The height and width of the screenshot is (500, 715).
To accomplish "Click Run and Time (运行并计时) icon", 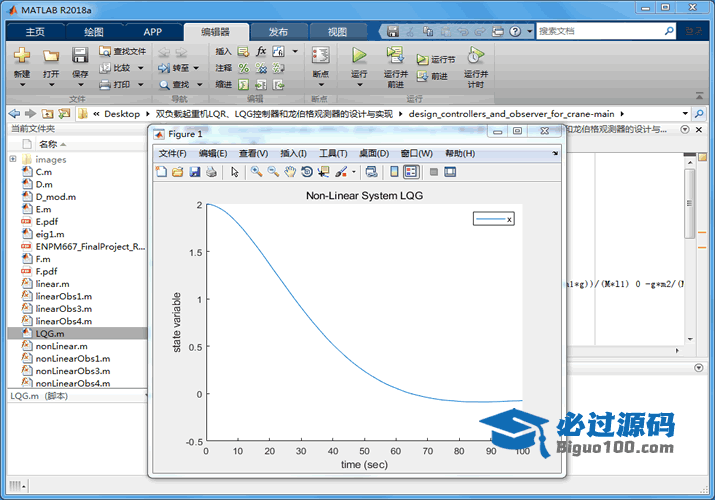I will coord(475,55).
